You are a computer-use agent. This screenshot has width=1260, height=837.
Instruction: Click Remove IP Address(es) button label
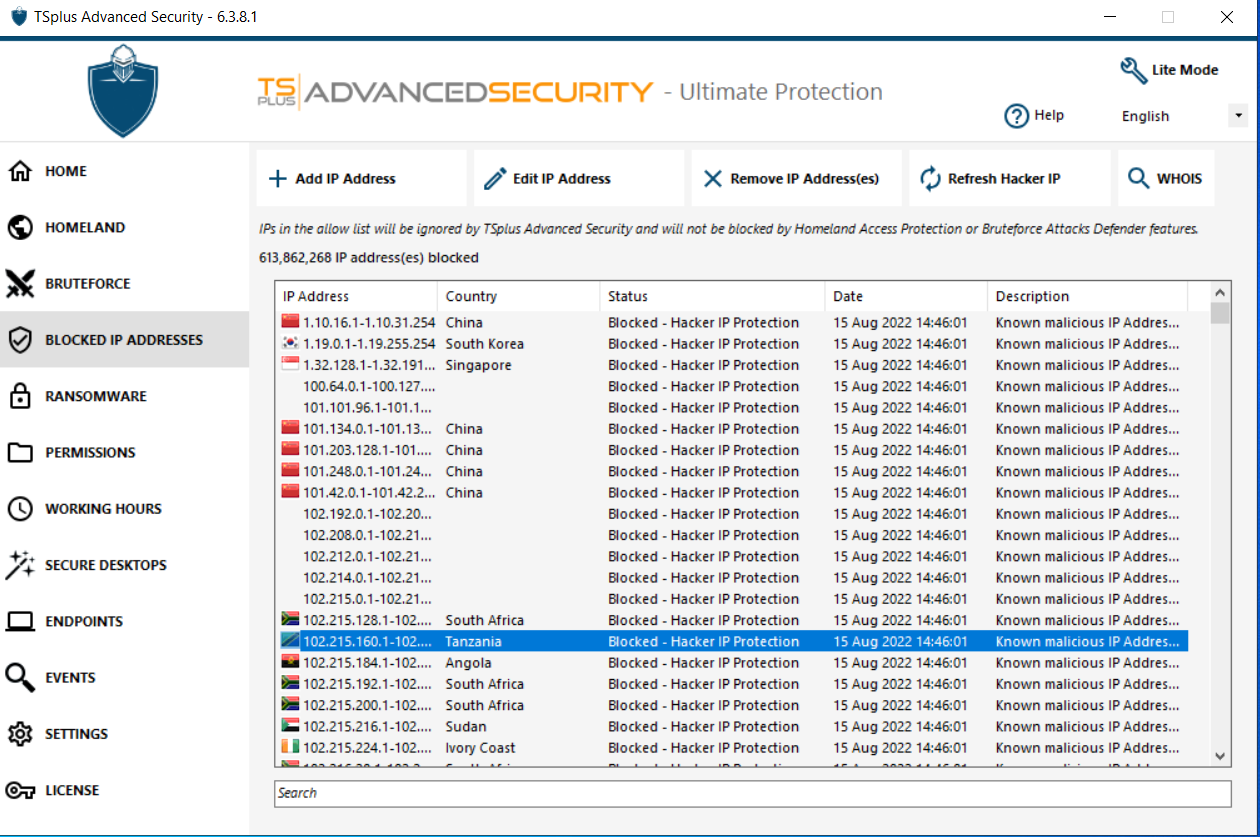point(805,179)
